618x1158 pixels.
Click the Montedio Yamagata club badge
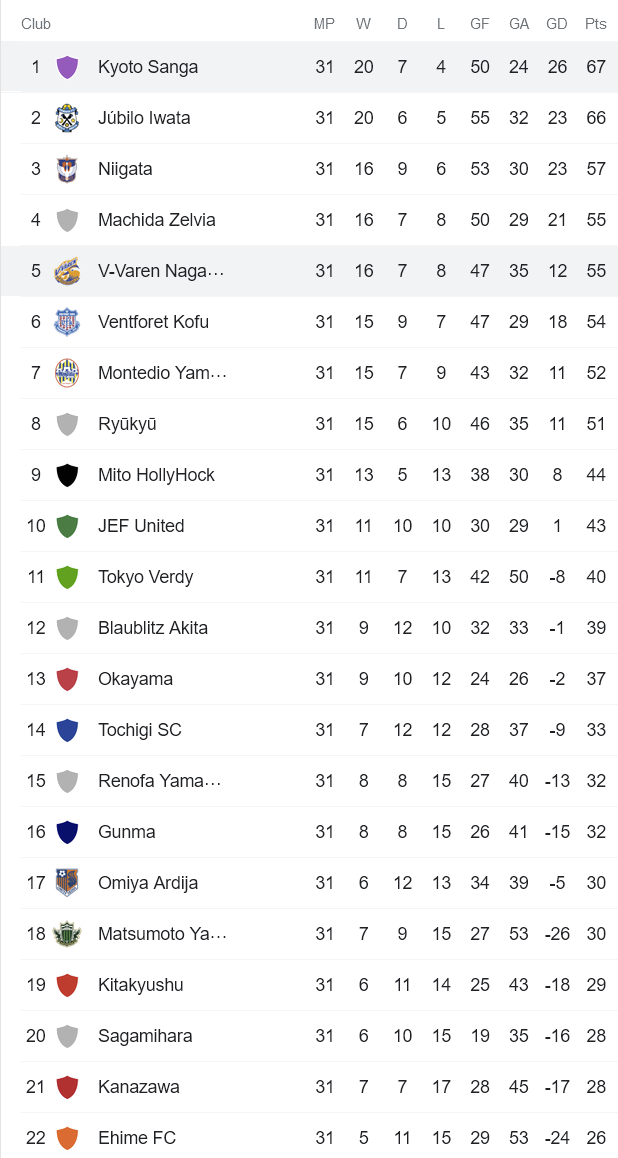pyautogui.click(x=68, y=372)
